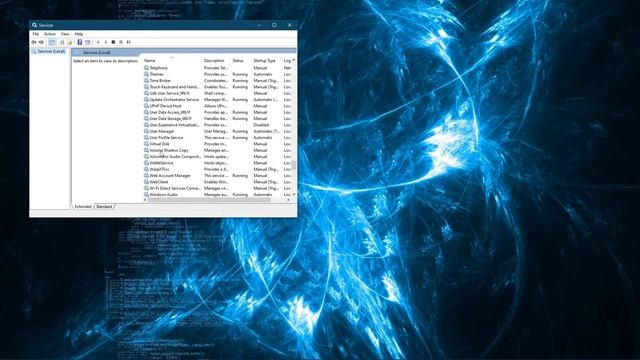Screen dimensions: 640x360
Task: Click the vertical scrollbar thumb
Action: point(294,165)
